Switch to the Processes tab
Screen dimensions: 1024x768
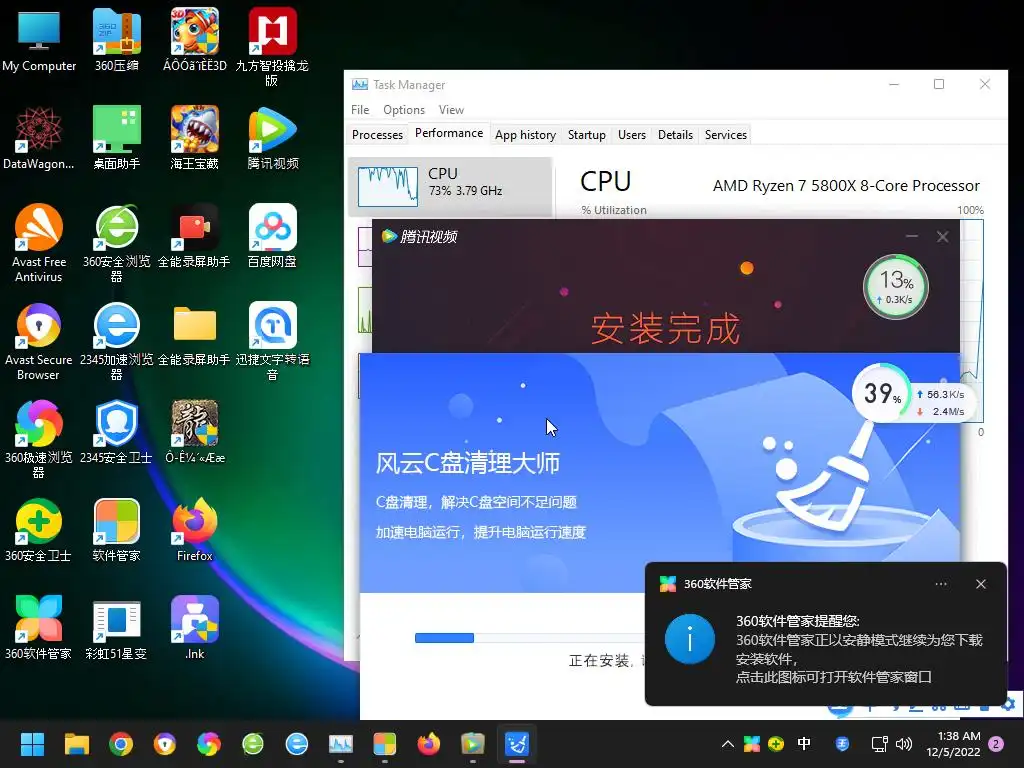click(x=377, y=135)
